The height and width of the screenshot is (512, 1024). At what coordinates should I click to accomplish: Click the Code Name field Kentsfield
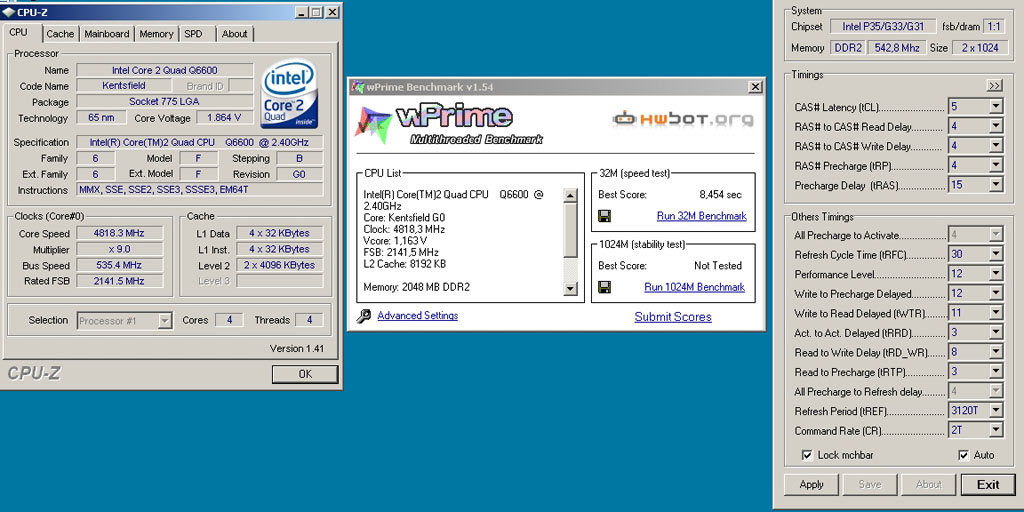124,86
